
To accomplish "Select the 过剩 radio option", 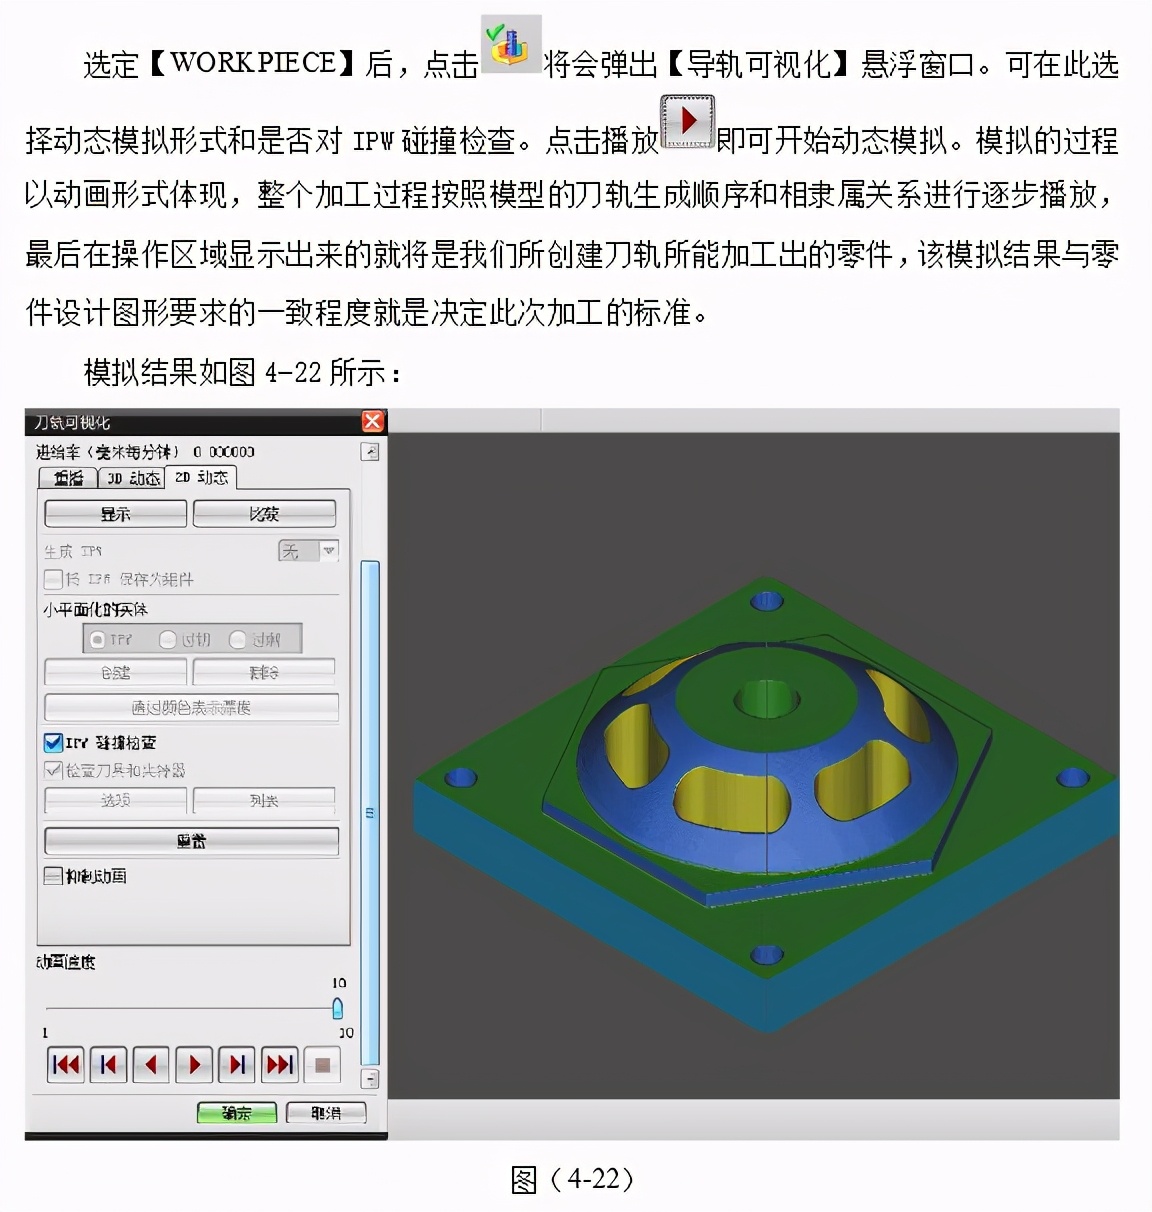I will pos(238,639).
